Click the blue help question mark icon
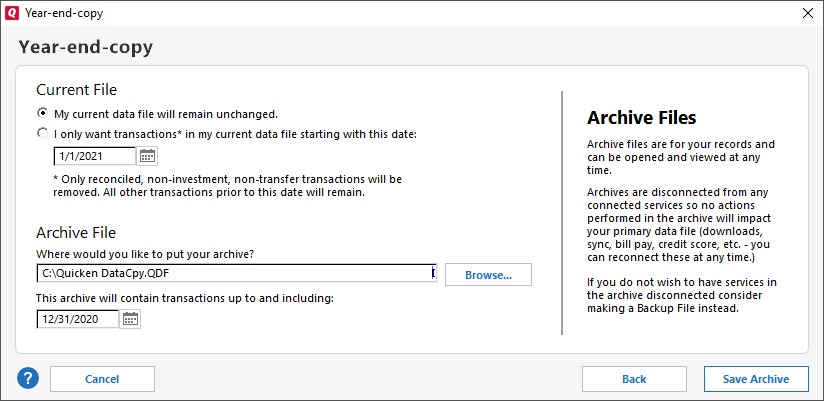 point(28,379)
